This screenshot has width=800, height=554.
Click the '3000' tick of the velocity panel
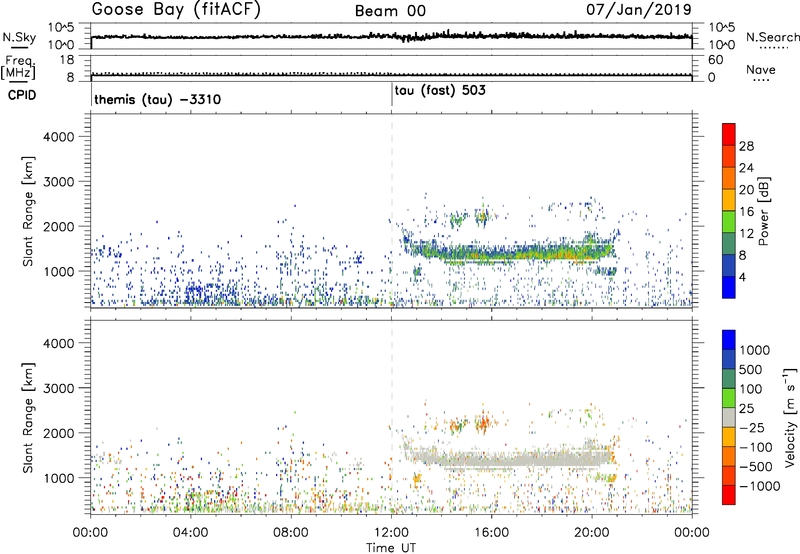pyautogui.click(x=58, y=388)
